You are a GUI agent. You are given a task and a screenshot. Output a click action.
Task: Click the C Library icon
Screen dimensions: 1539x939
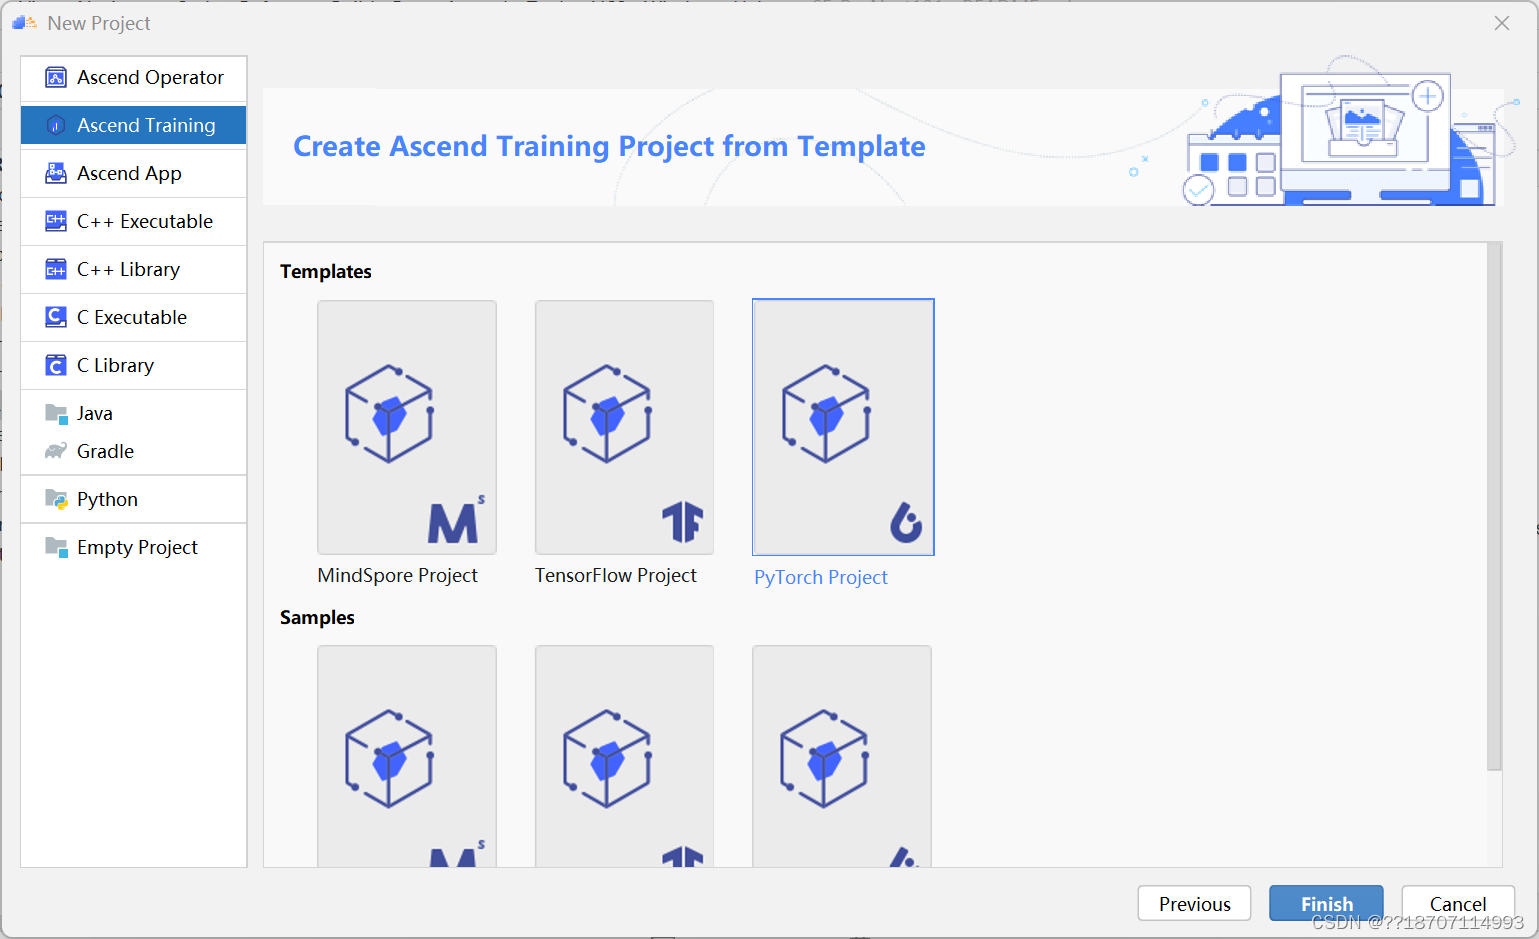point(56,365)
